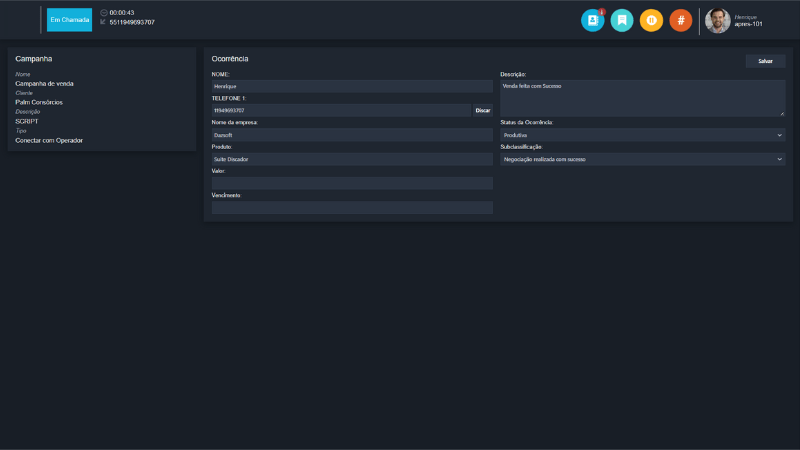
Task: Click the call timer clock icon
Action: (x=104, y=13)
